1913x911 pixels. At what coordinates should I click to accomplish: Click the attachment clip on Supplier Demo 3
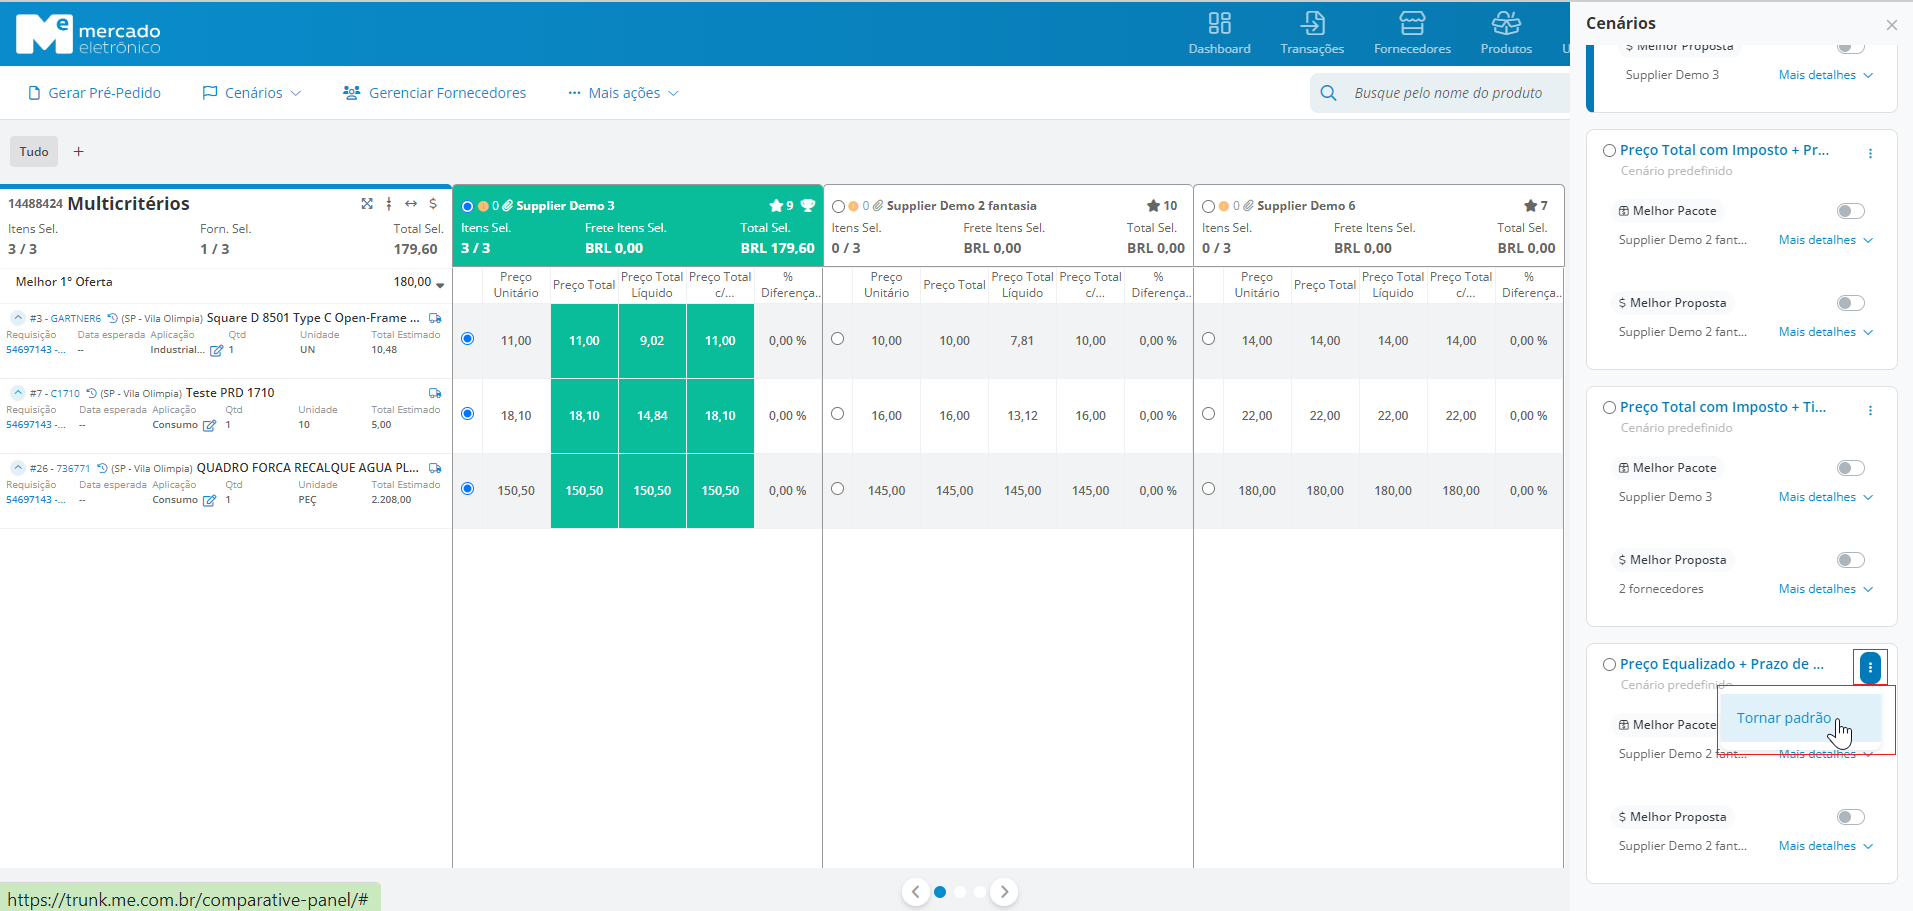[508, 206]
